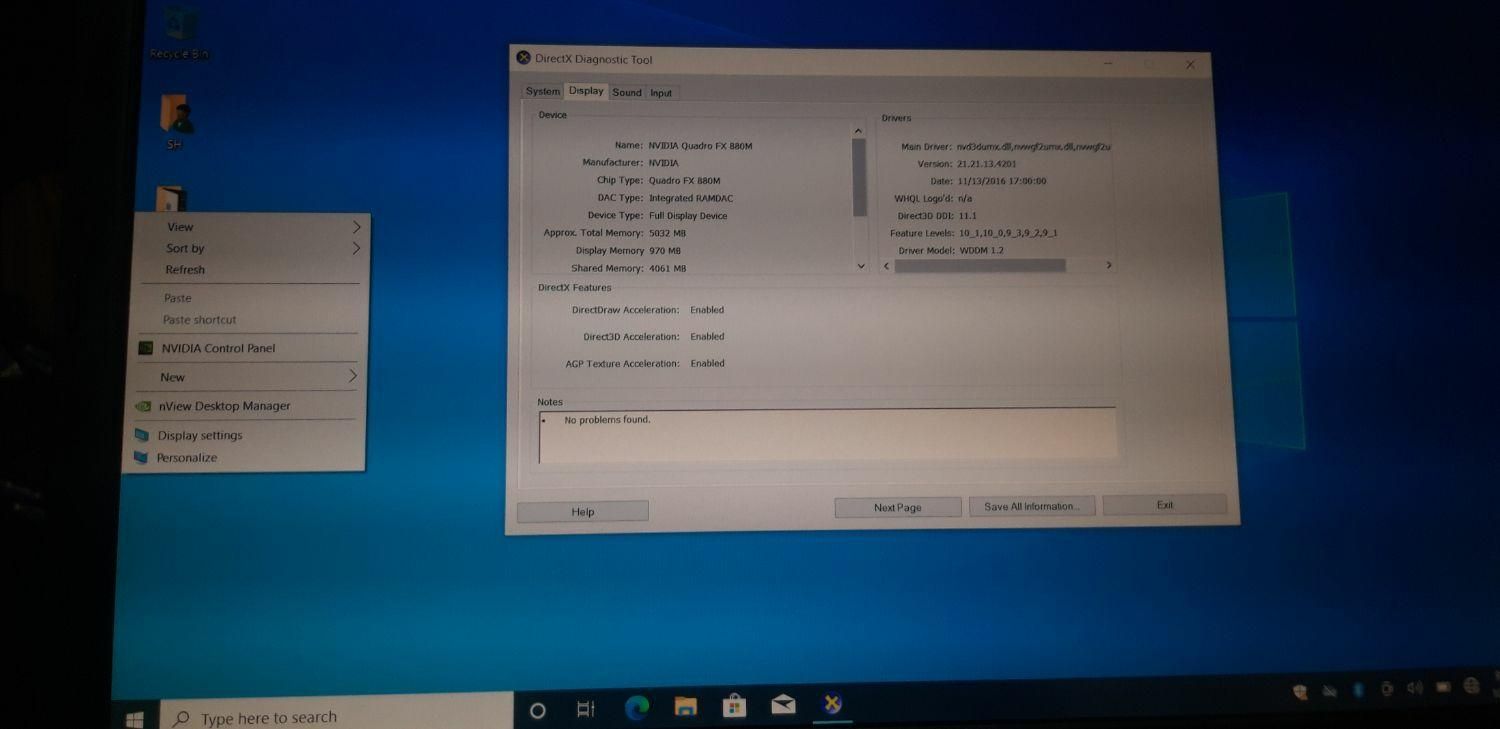Click inside the Notes text box
The image size is (1500, 729).
coord(828,435)
